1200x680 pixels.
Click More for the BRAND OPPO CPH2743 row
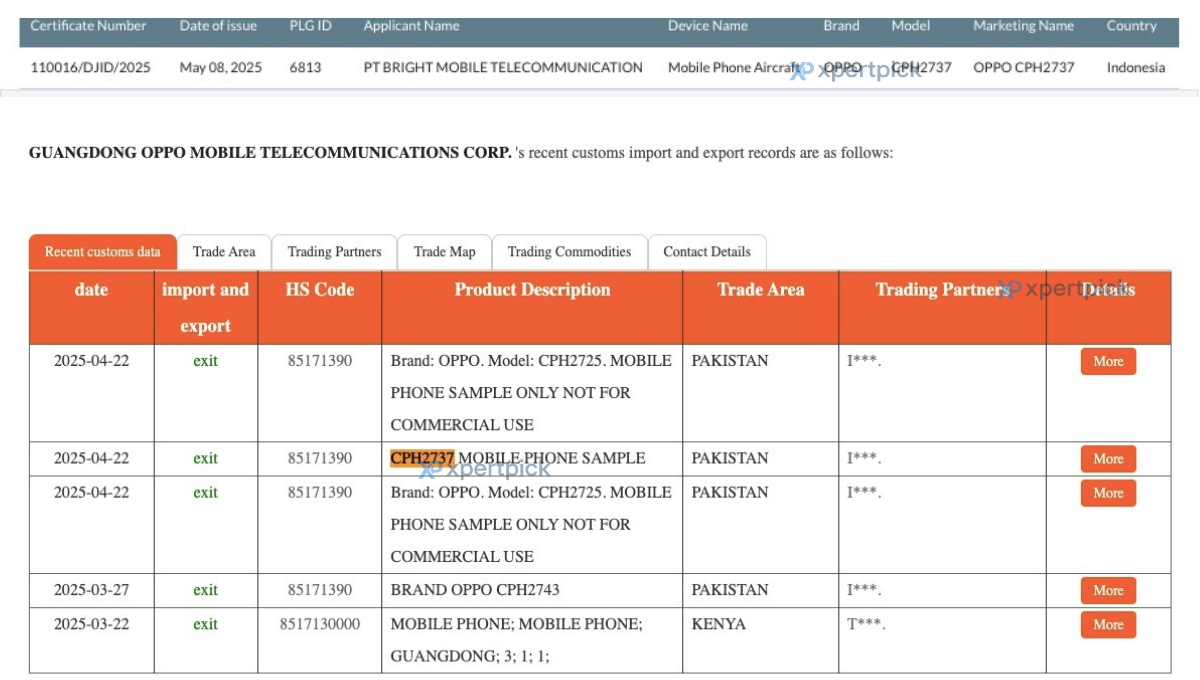coord(1108,591)
